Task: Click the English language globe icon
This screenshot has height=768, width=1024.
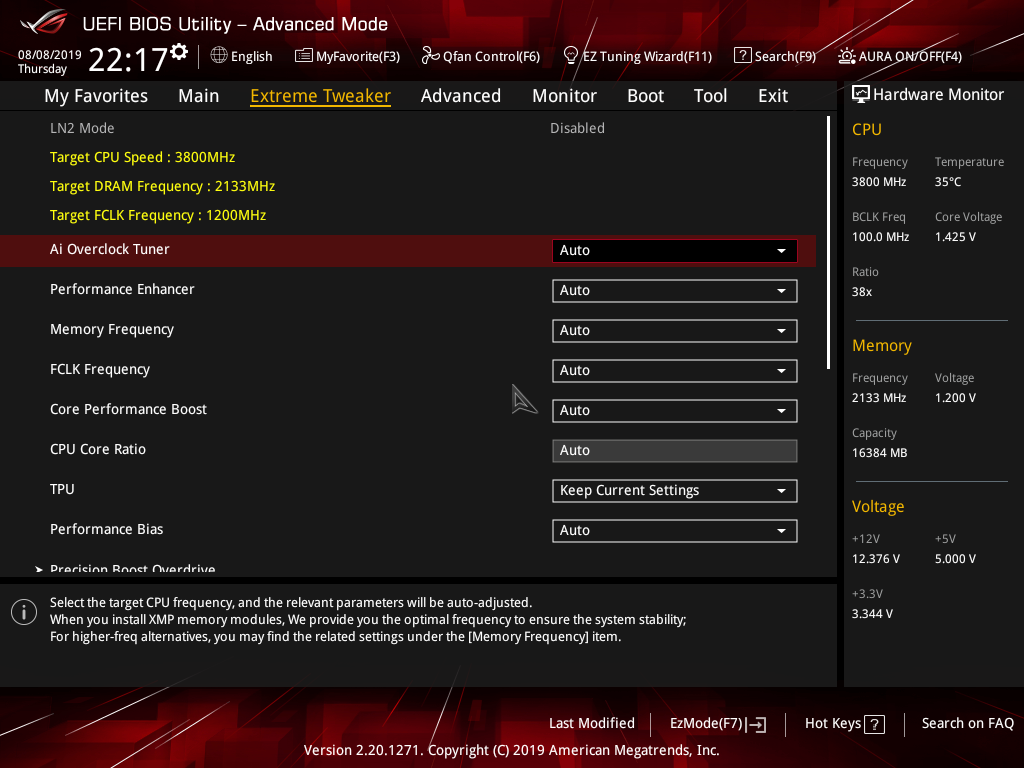Action: coord(217,56)
